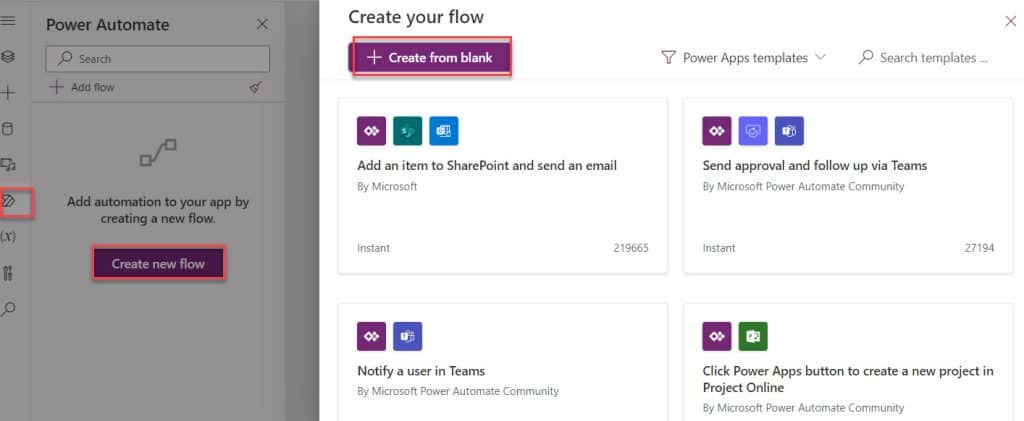1024x421 pixels.
Task: Click the 27194 usage count
Action: pos(979,248)
